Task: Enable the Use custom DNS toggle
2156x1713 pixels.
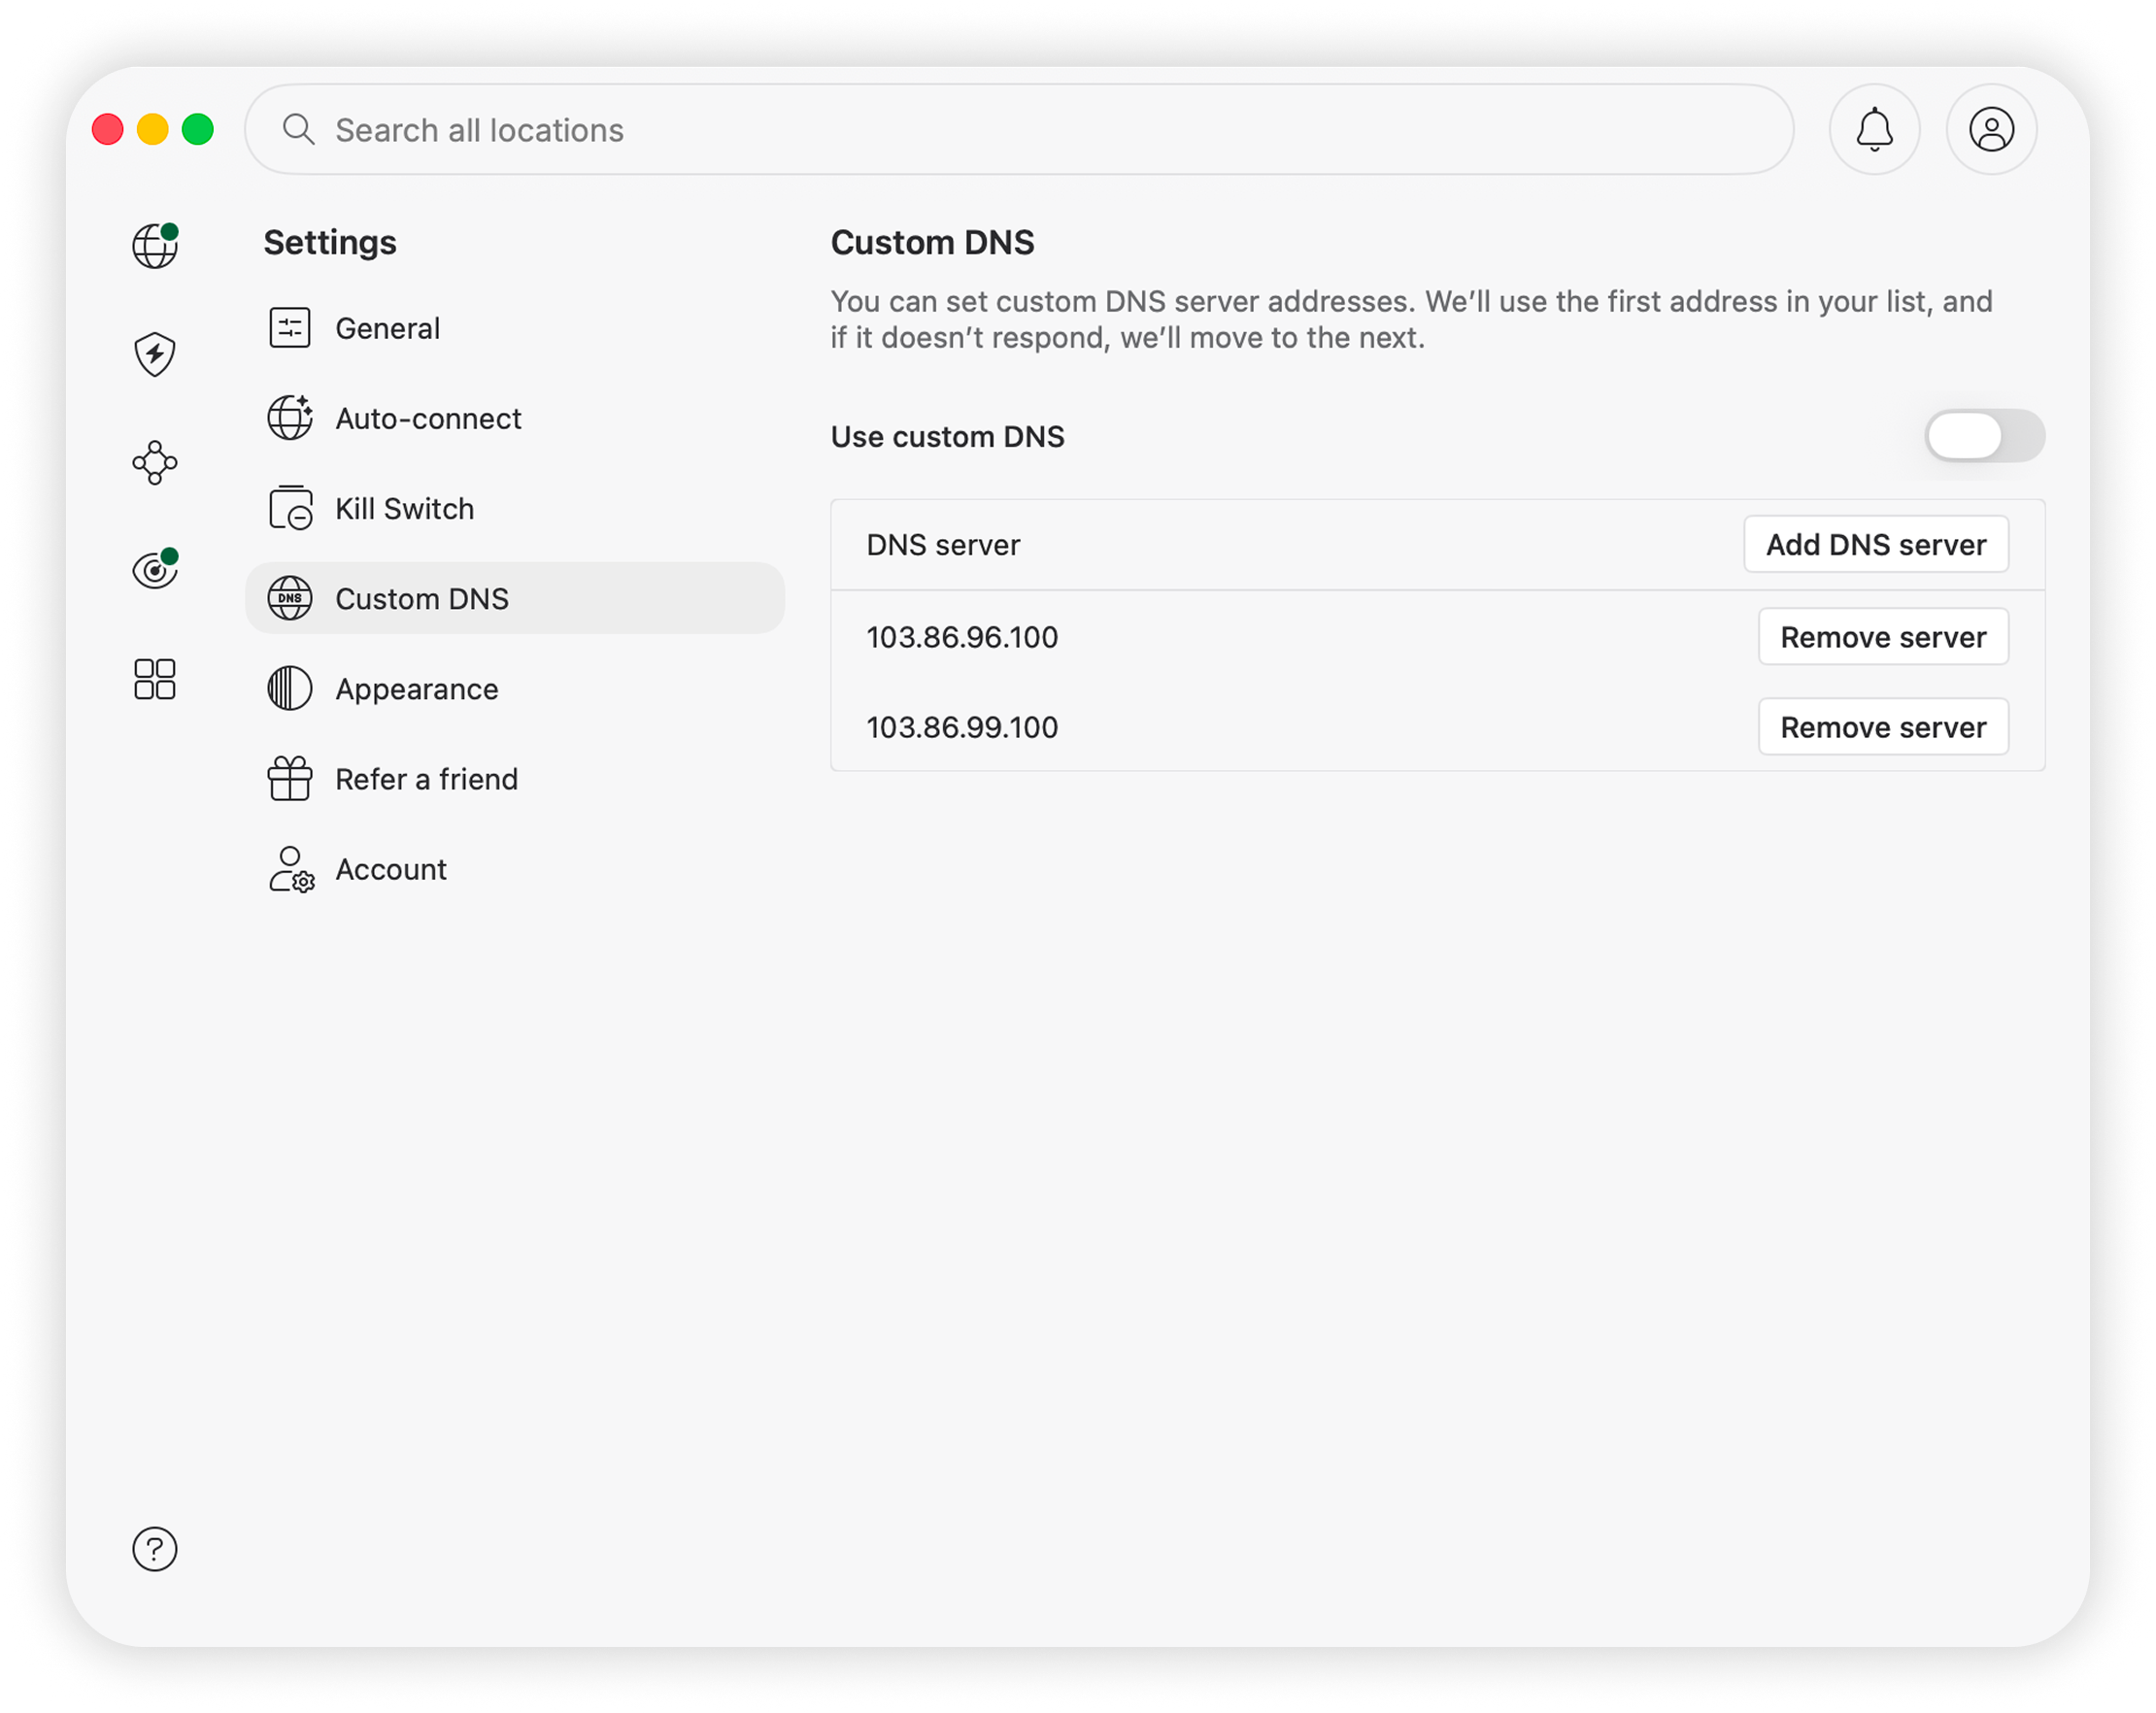Action: point(1984,436)
